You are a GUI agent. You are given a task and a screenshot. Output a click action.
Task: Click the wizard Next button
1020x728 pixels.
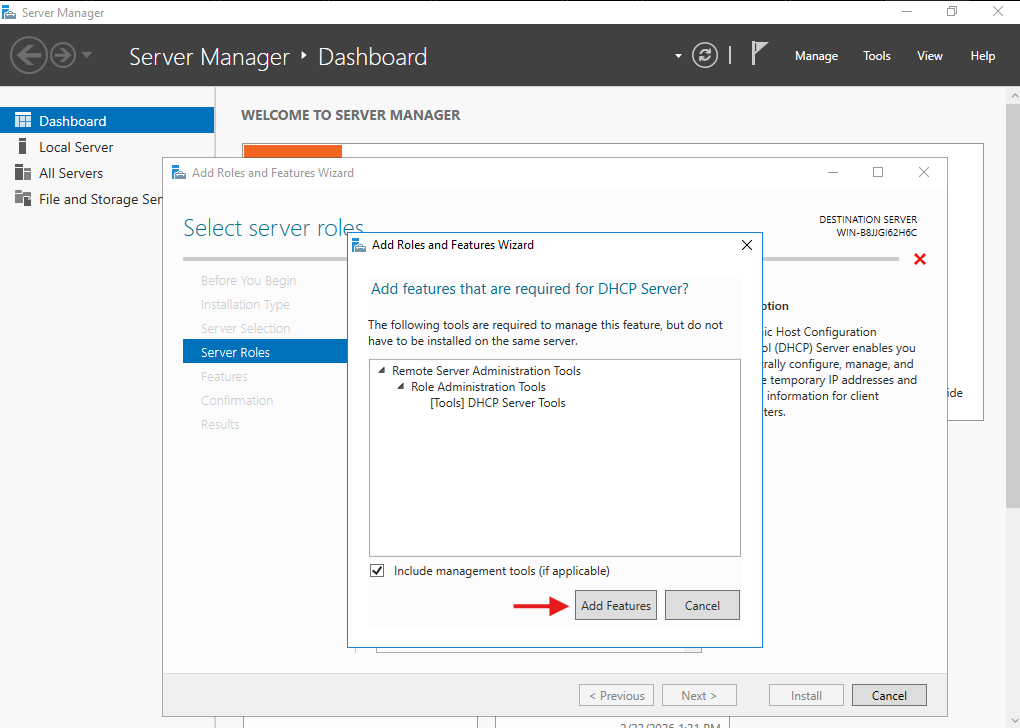(x=699, y=695)
